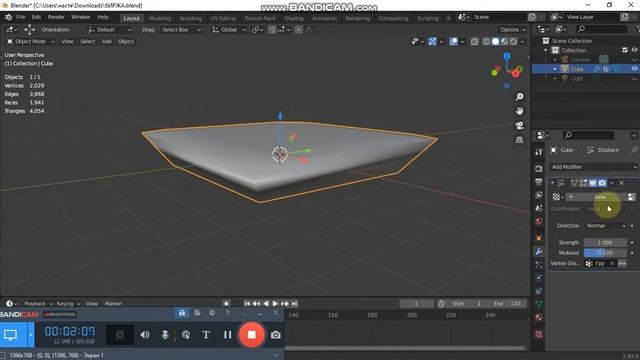The height and width of the screenshot is (360, 640).
Task: Toggle Collection exclude checkbox in outliner
Action: click(x=625, y=50)
